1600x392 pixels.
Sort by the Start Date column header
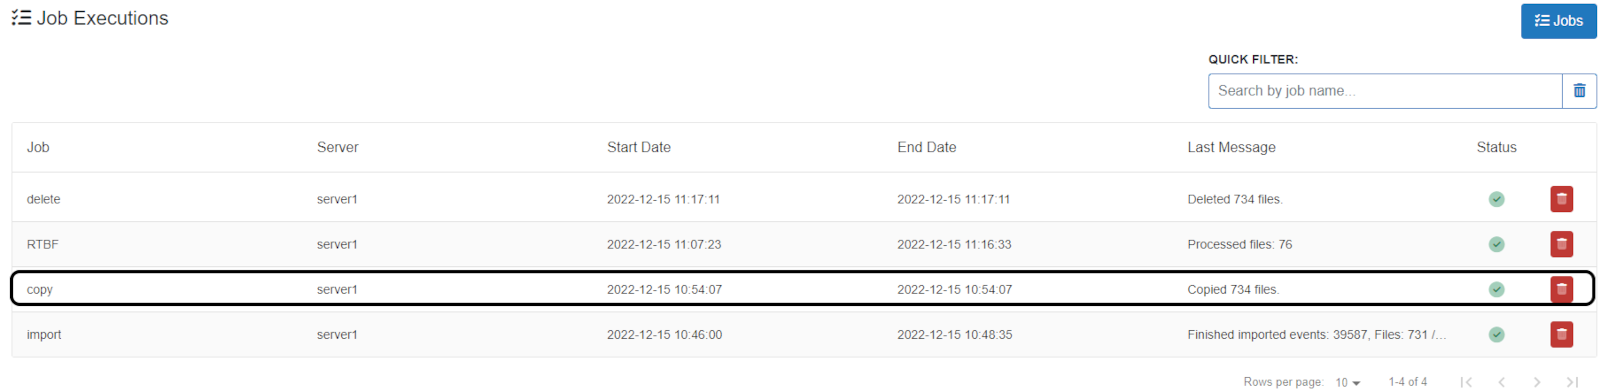639,147
